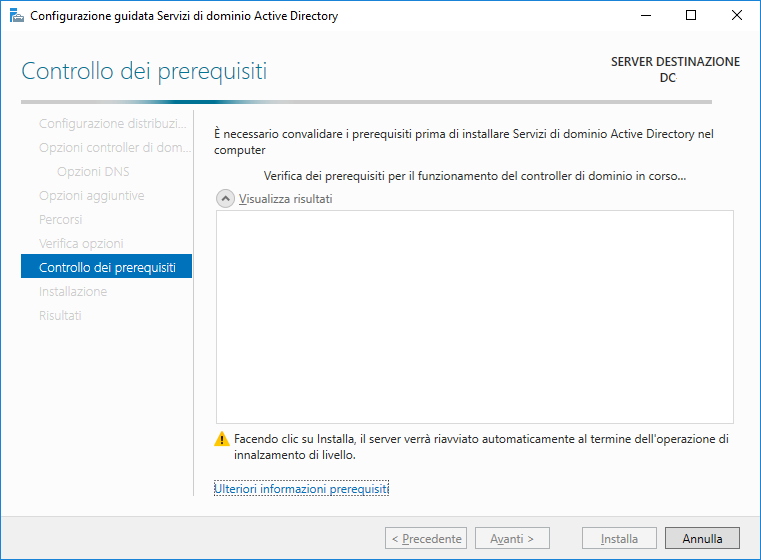Select the Installazione step
This screenshot has height=560, width=761.
pos(73,292)
